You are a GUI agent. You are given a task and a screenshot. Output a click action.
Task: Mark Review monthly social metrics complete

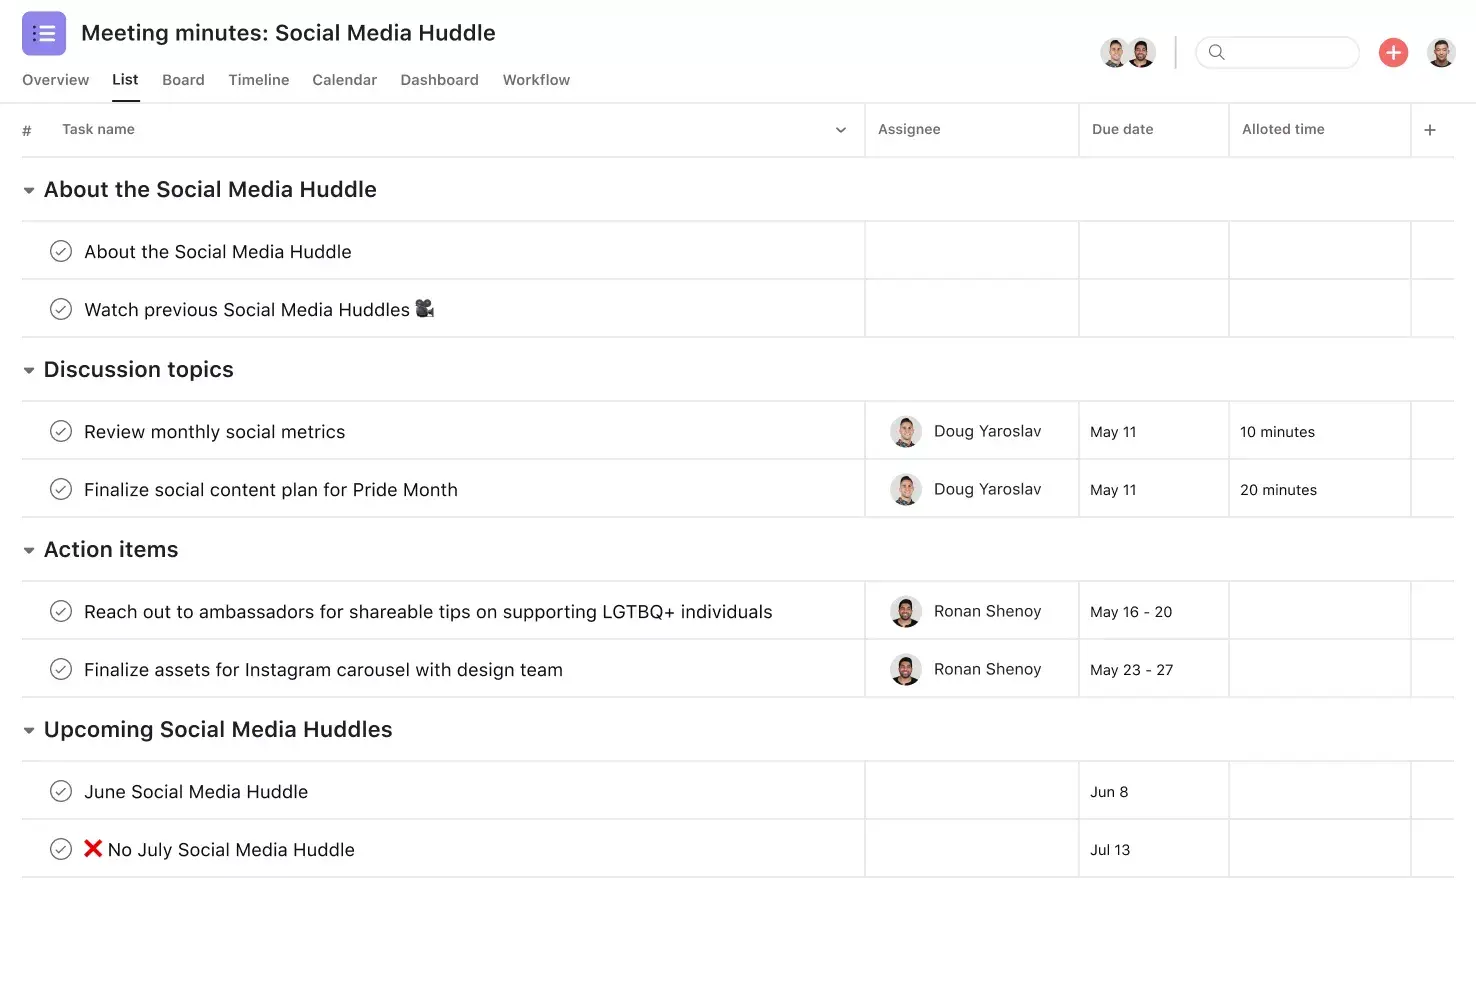(x=61, y=432)
